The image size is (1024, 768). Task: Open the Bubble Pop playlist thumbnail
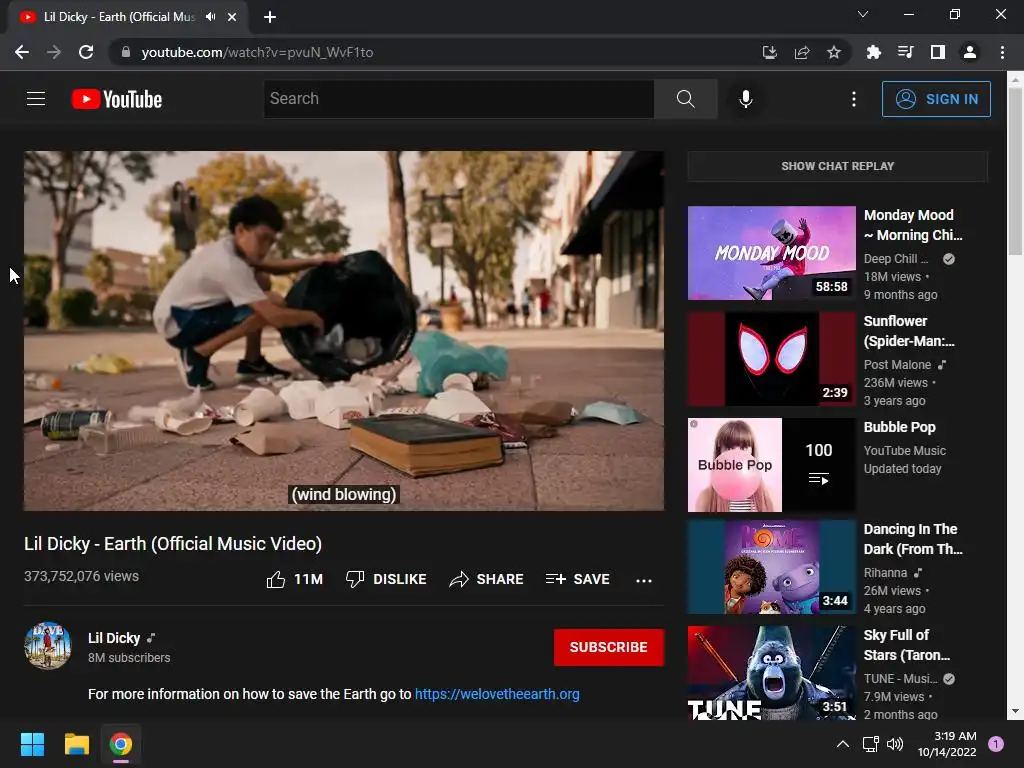[771, 465]
